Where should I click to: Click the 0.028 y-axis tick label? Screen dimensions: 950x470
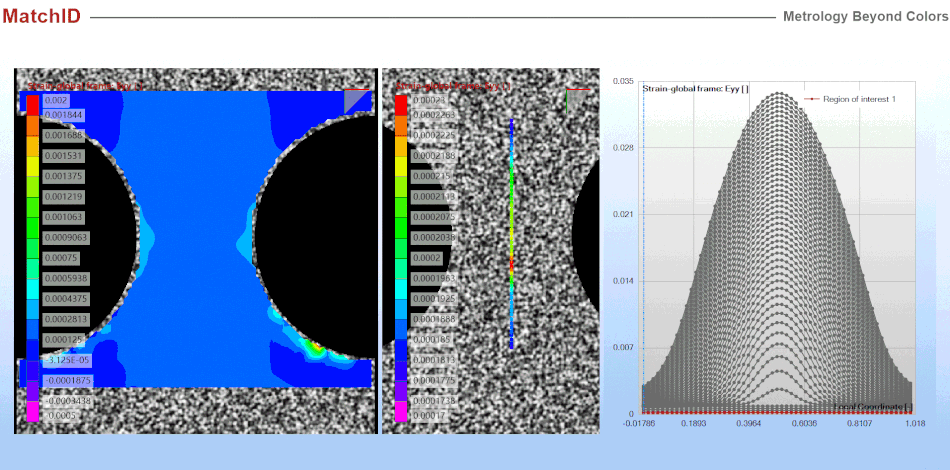tap(623, 148)
